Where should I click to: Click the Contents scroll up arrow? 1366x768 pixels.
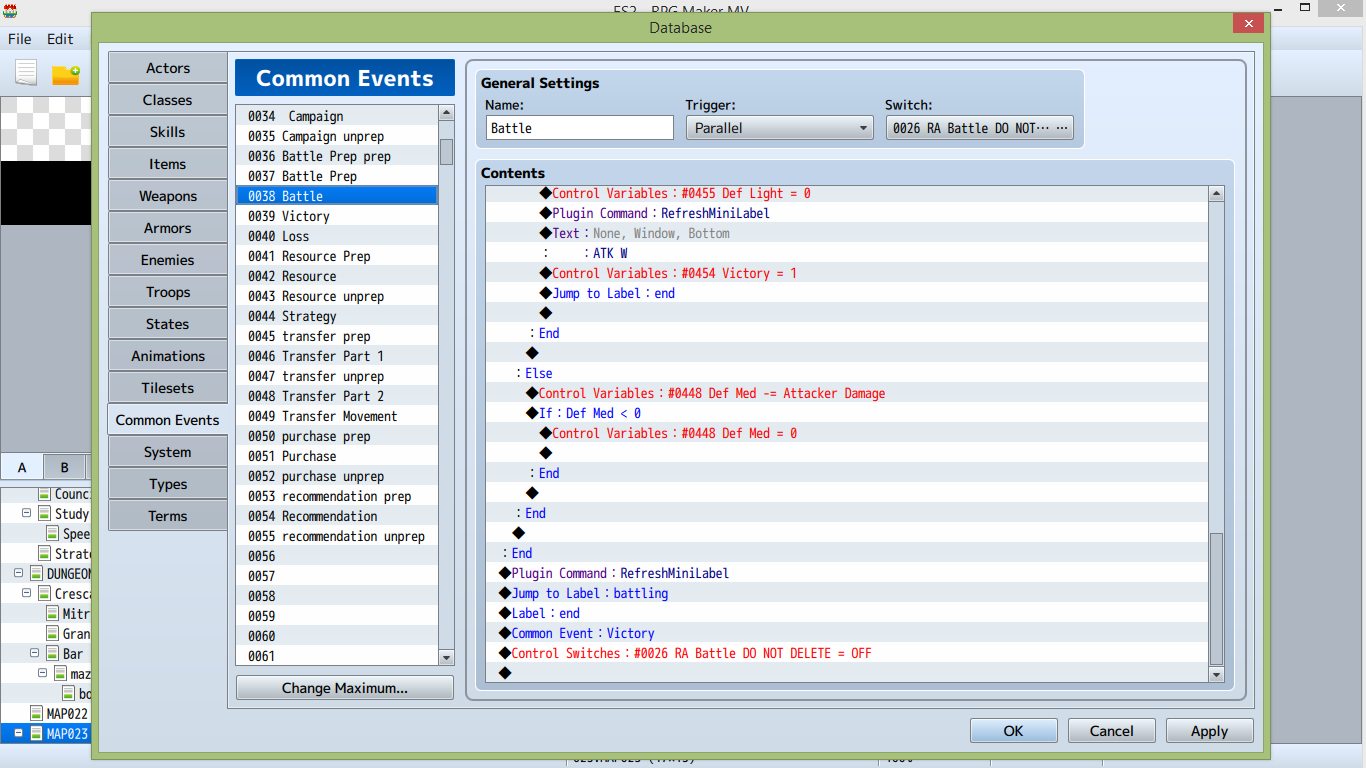(x=1216, y=193)
